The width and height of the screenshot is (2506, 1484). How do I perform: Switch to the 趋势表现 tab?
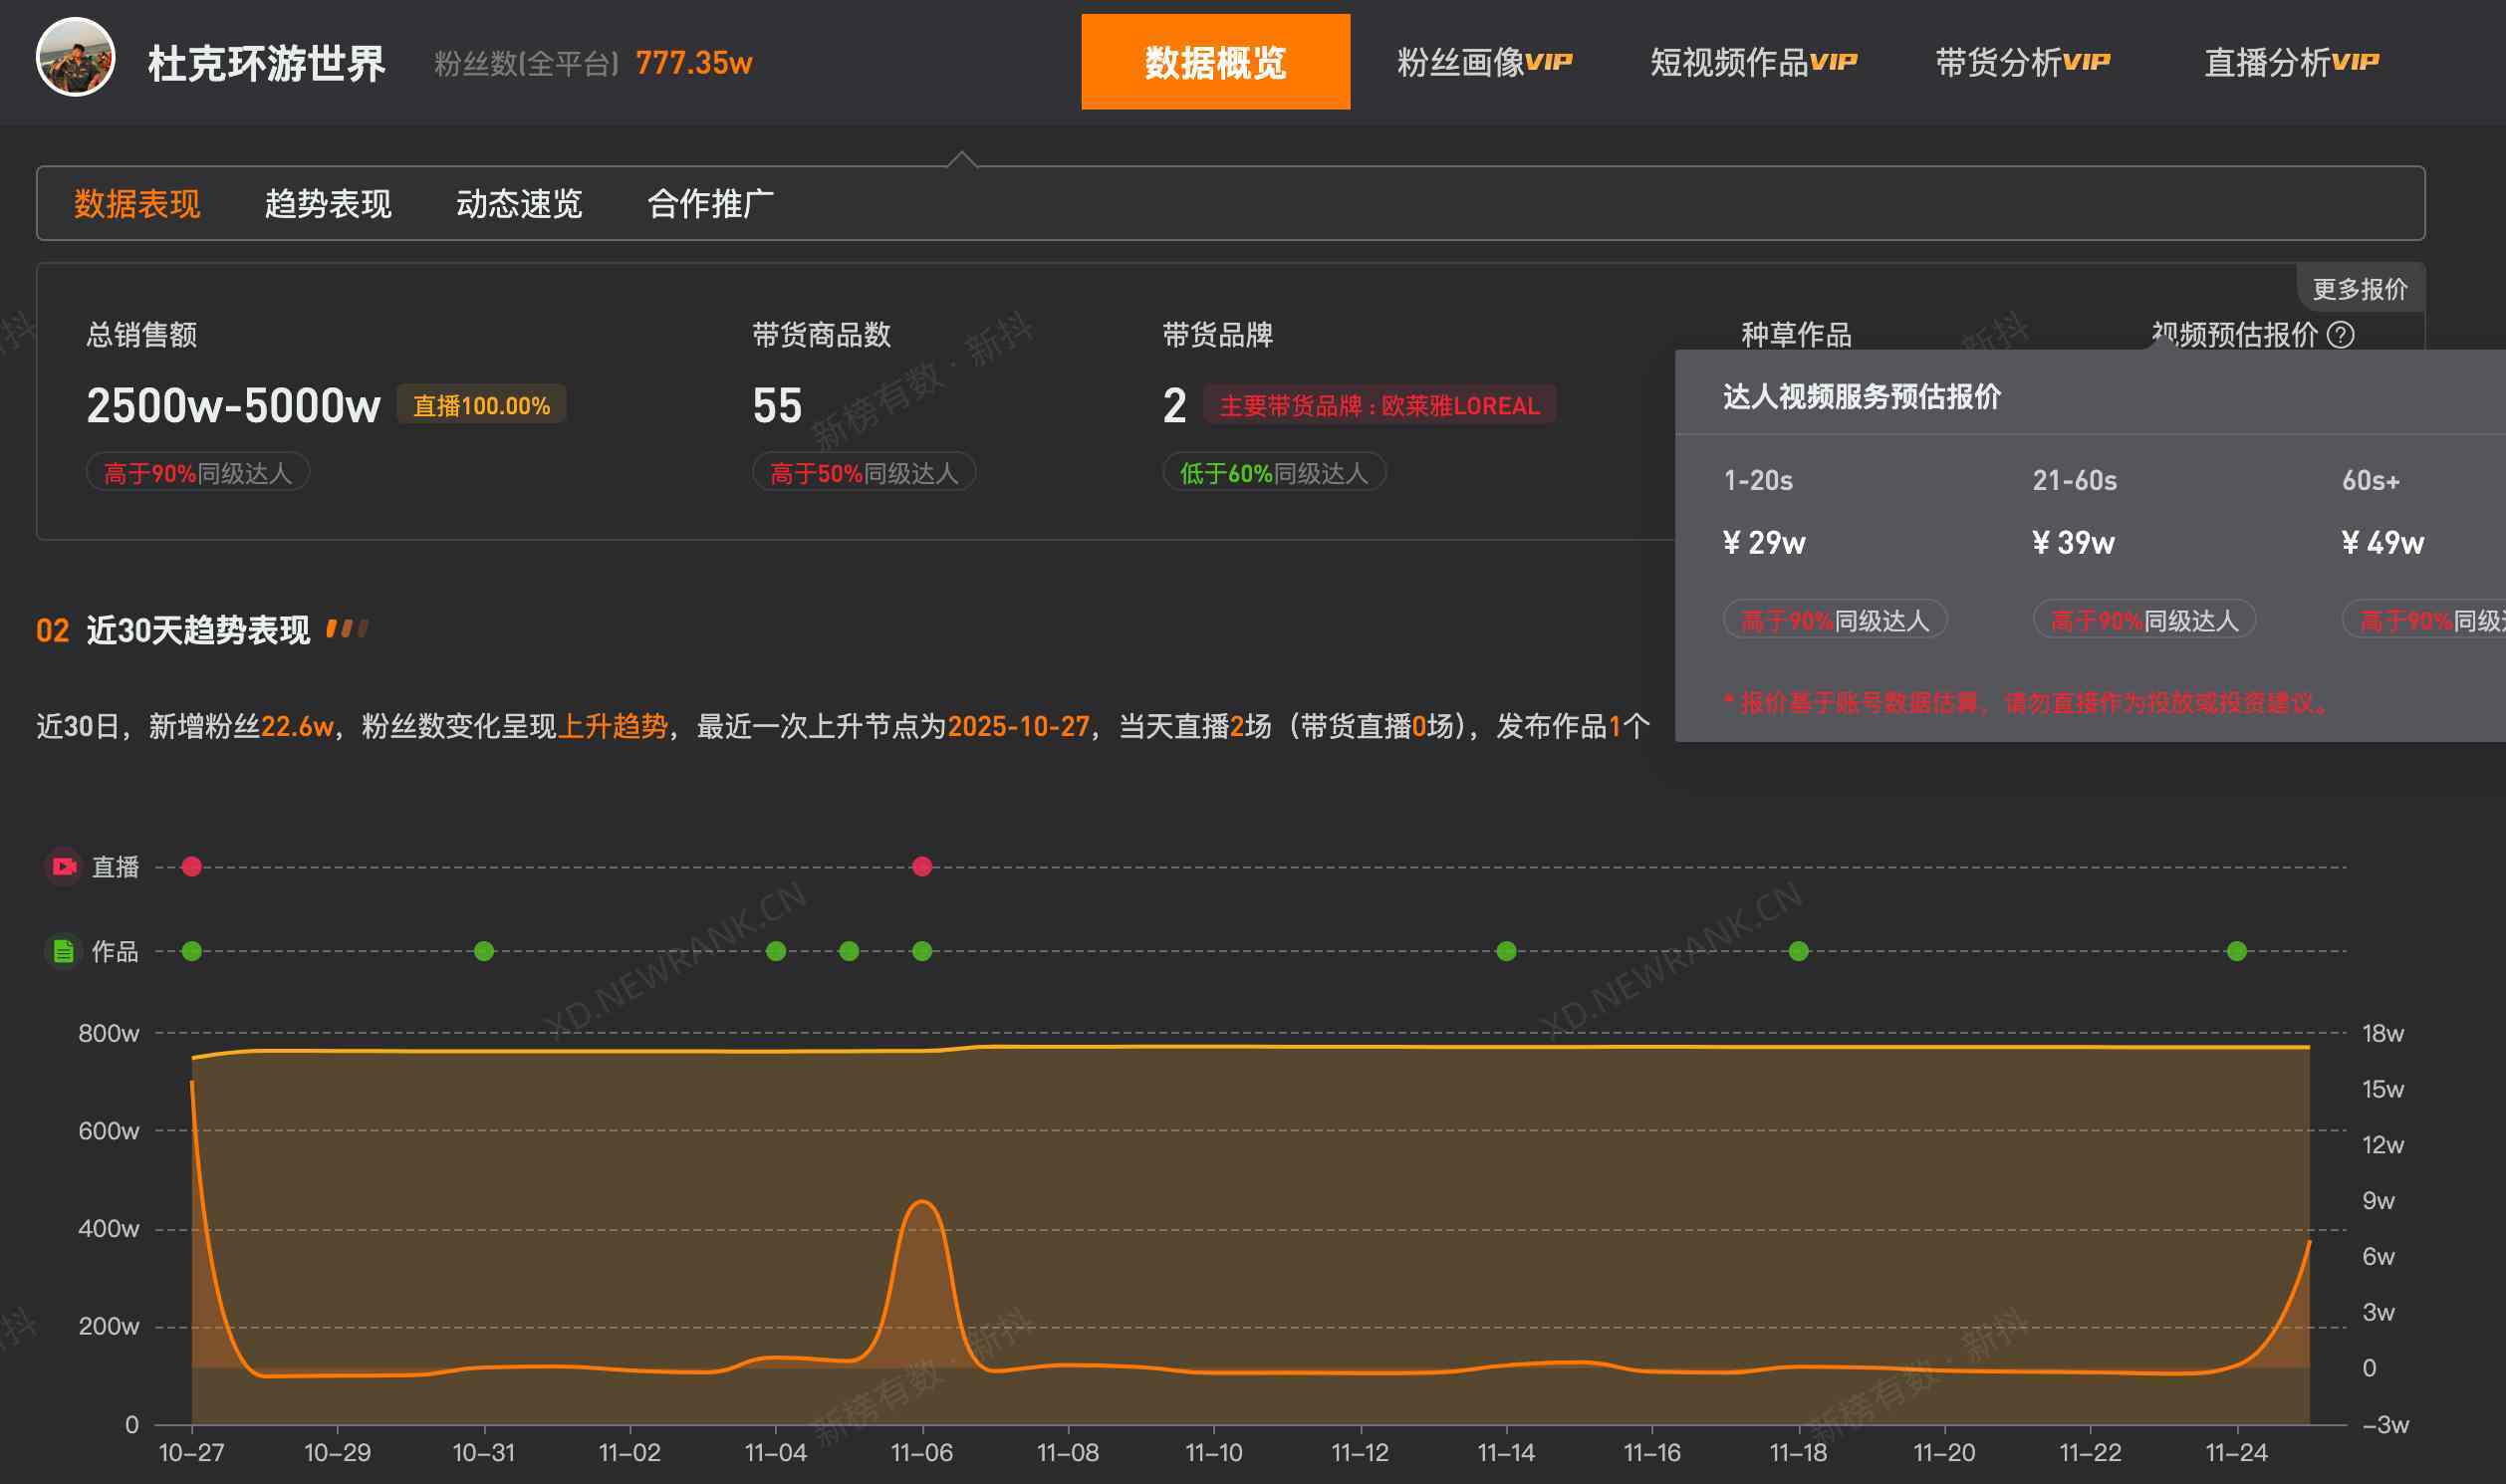coord(328,203)
